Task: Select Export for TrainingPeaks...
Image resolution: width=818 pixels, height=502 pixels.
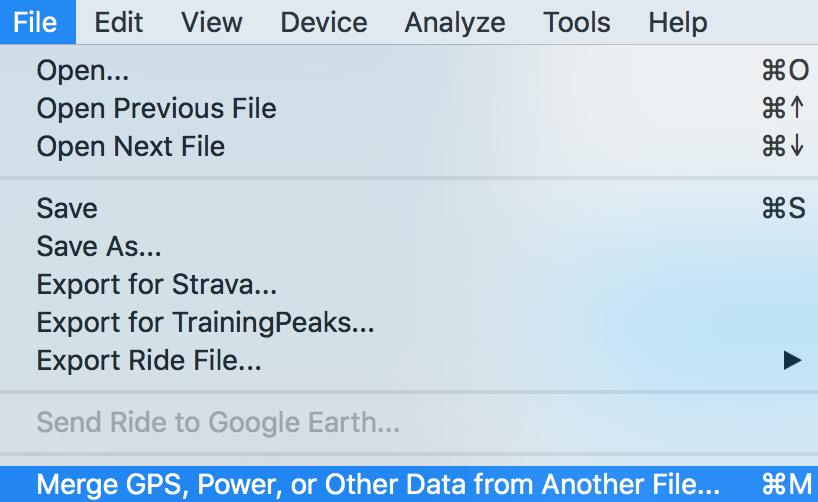Action: point(205,322)
